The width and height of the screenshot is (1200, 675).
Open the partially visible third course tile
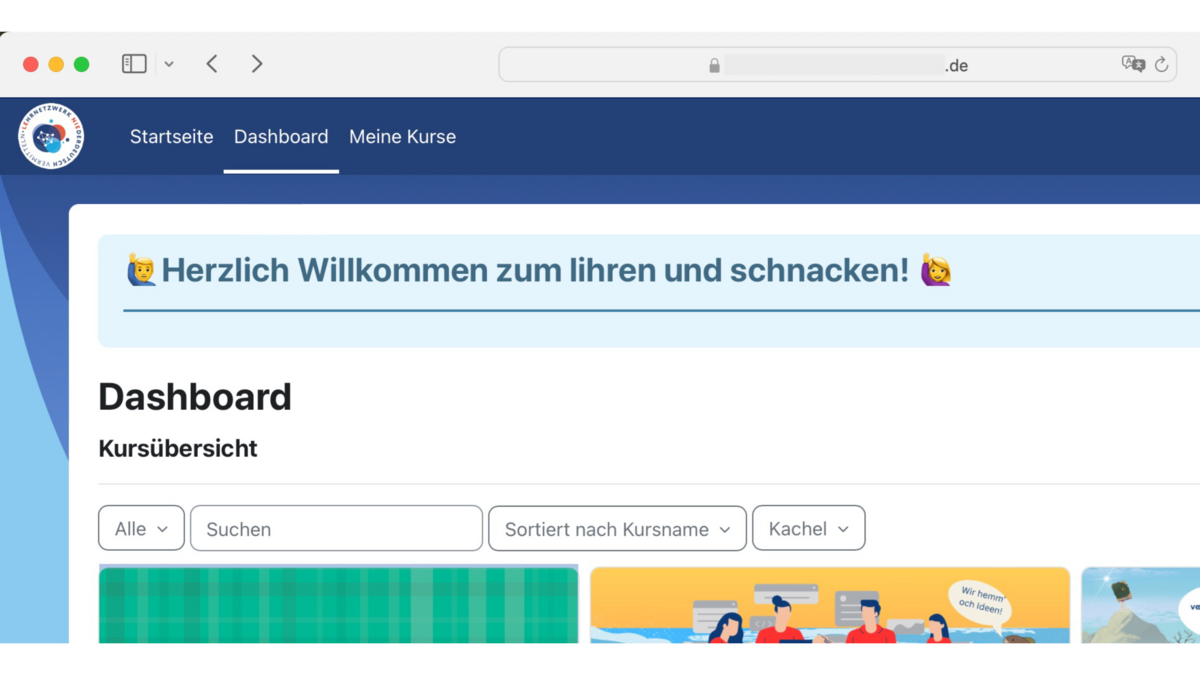coord(1140,606)
